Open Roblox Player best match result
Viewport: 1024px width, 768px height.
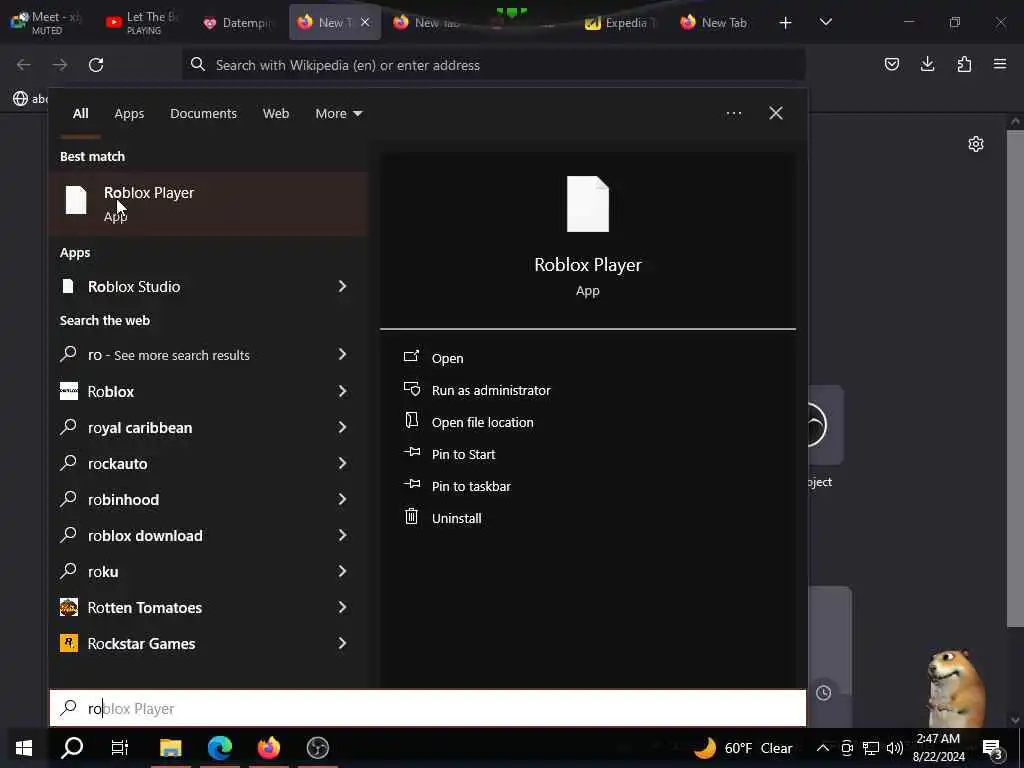pyautogui.click(x=208, y=204)
